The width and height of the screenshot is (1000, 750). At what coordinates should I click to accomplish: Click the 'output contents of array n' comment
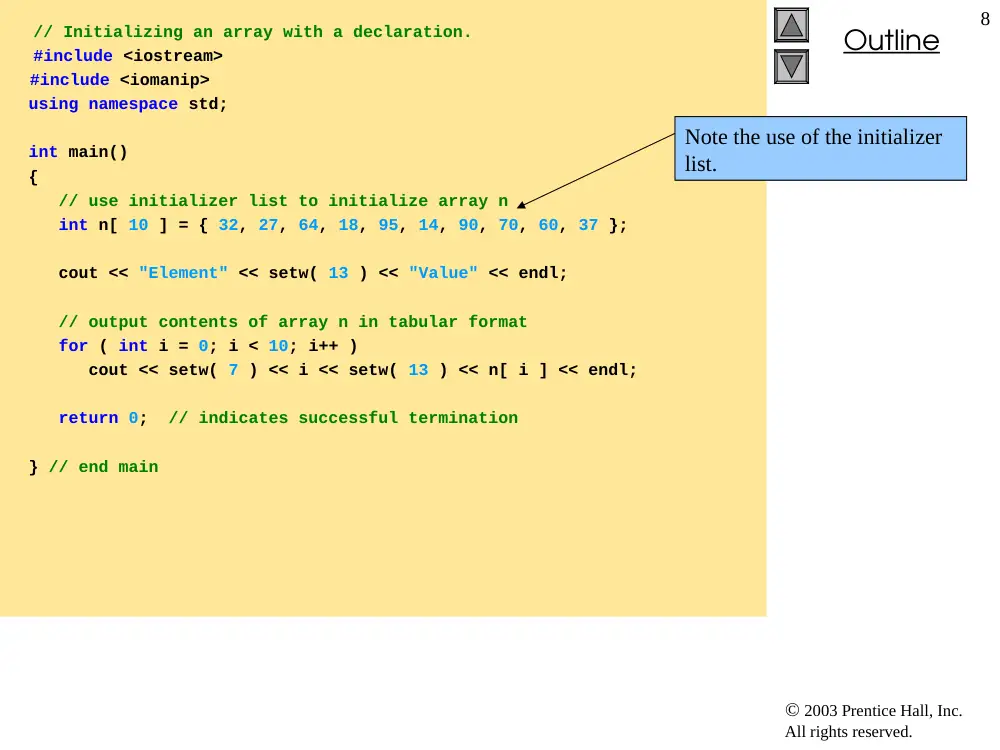pos(293,322)
